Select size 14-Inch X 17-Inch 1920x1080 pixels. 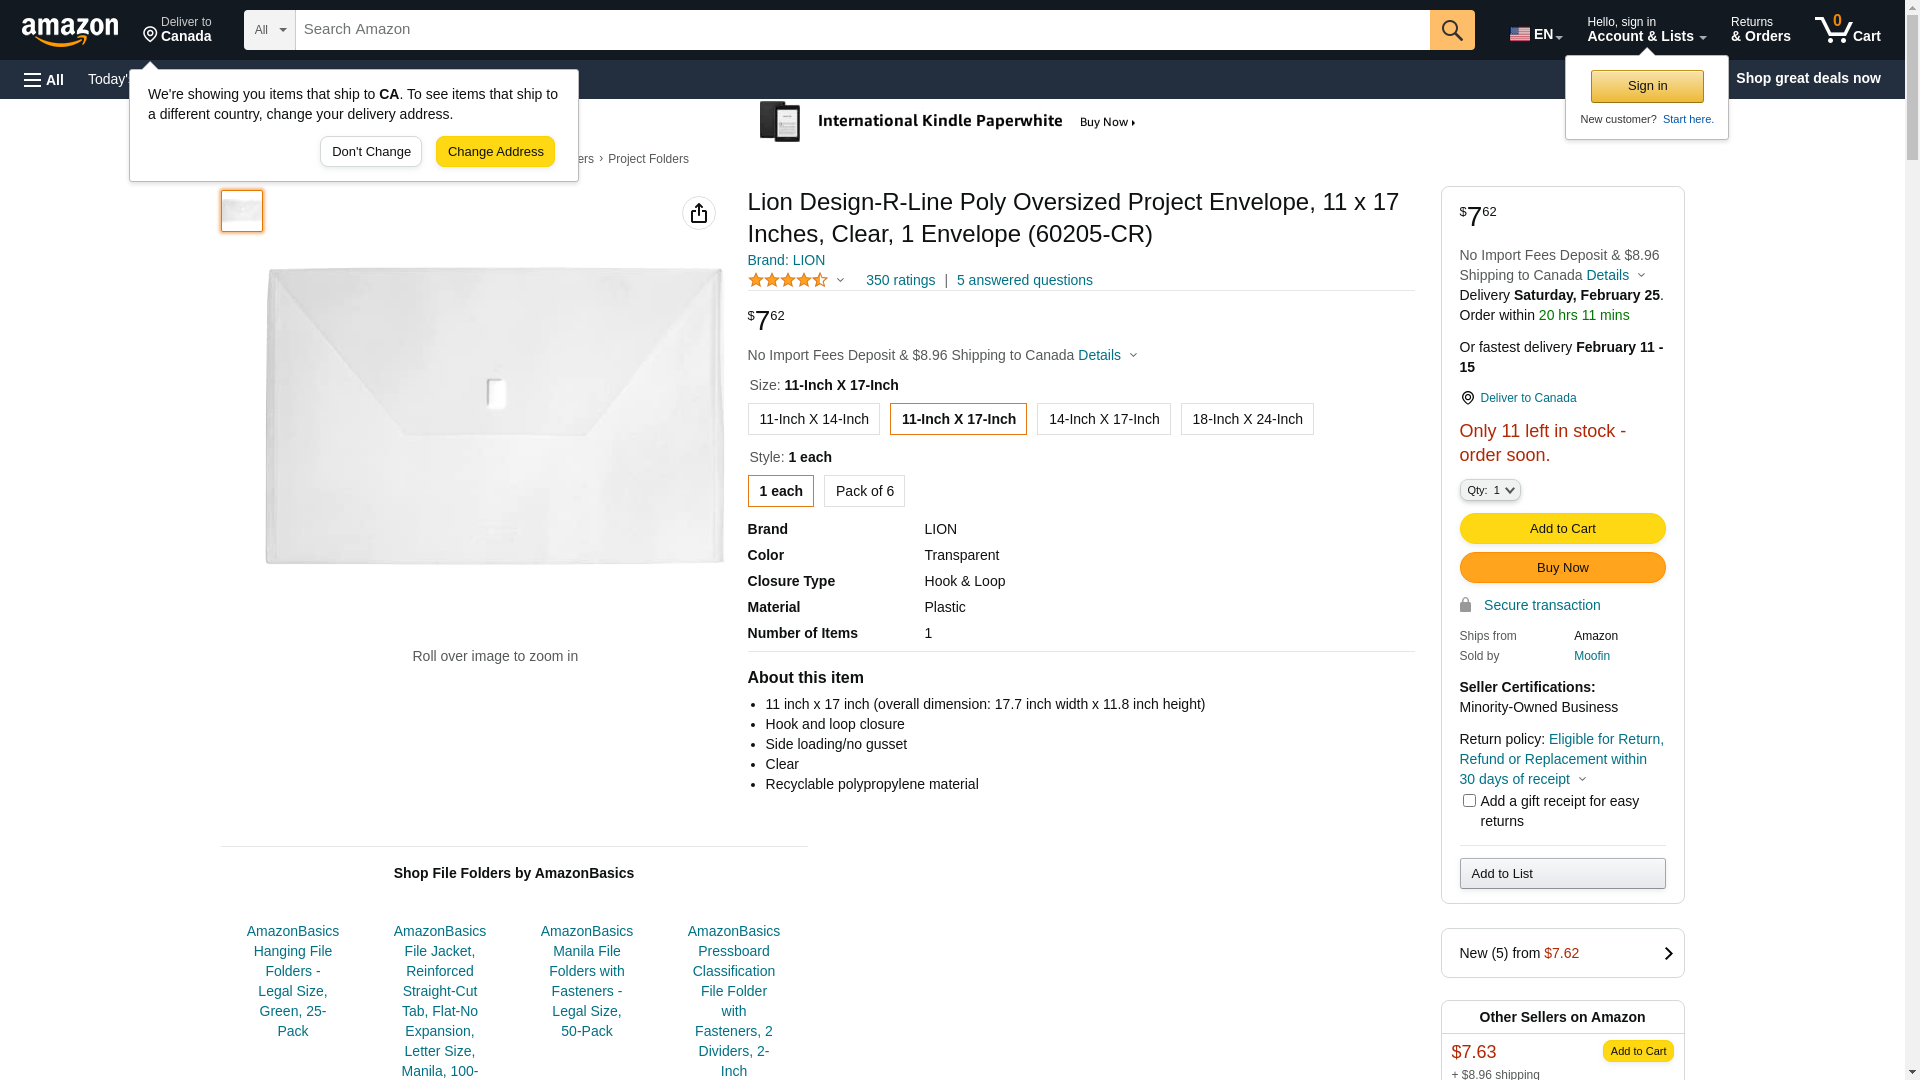point(1104,419)
